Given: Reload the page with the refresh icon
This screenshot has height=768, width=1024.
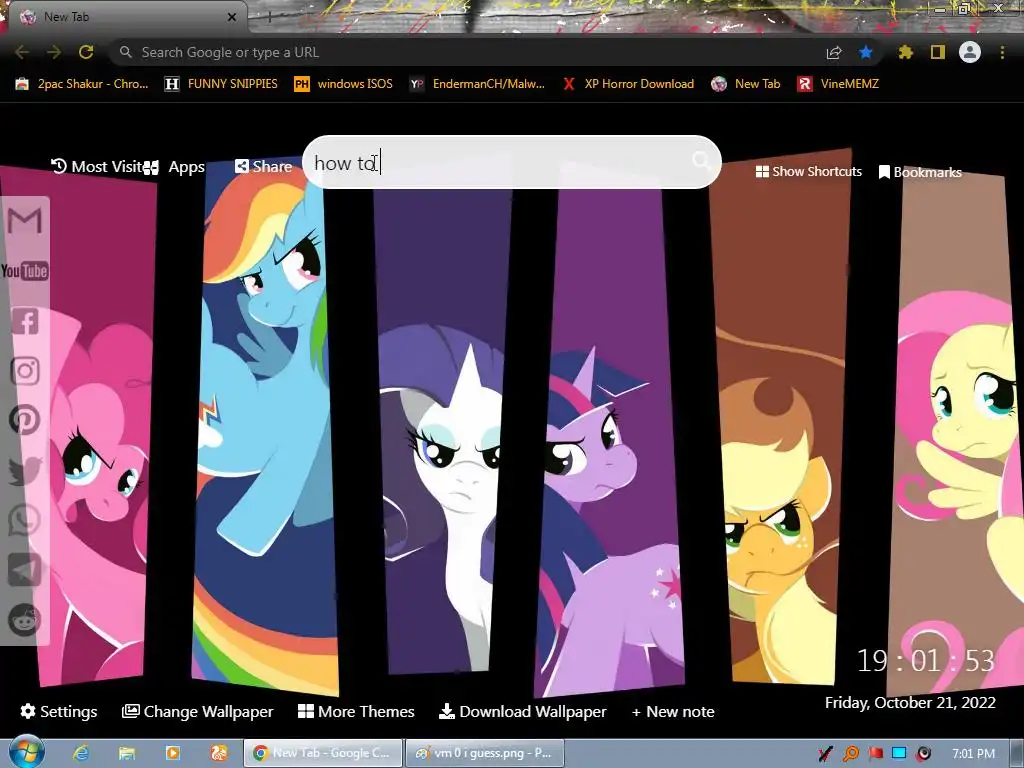Looking at the screenshot, I should coord(86,52).
